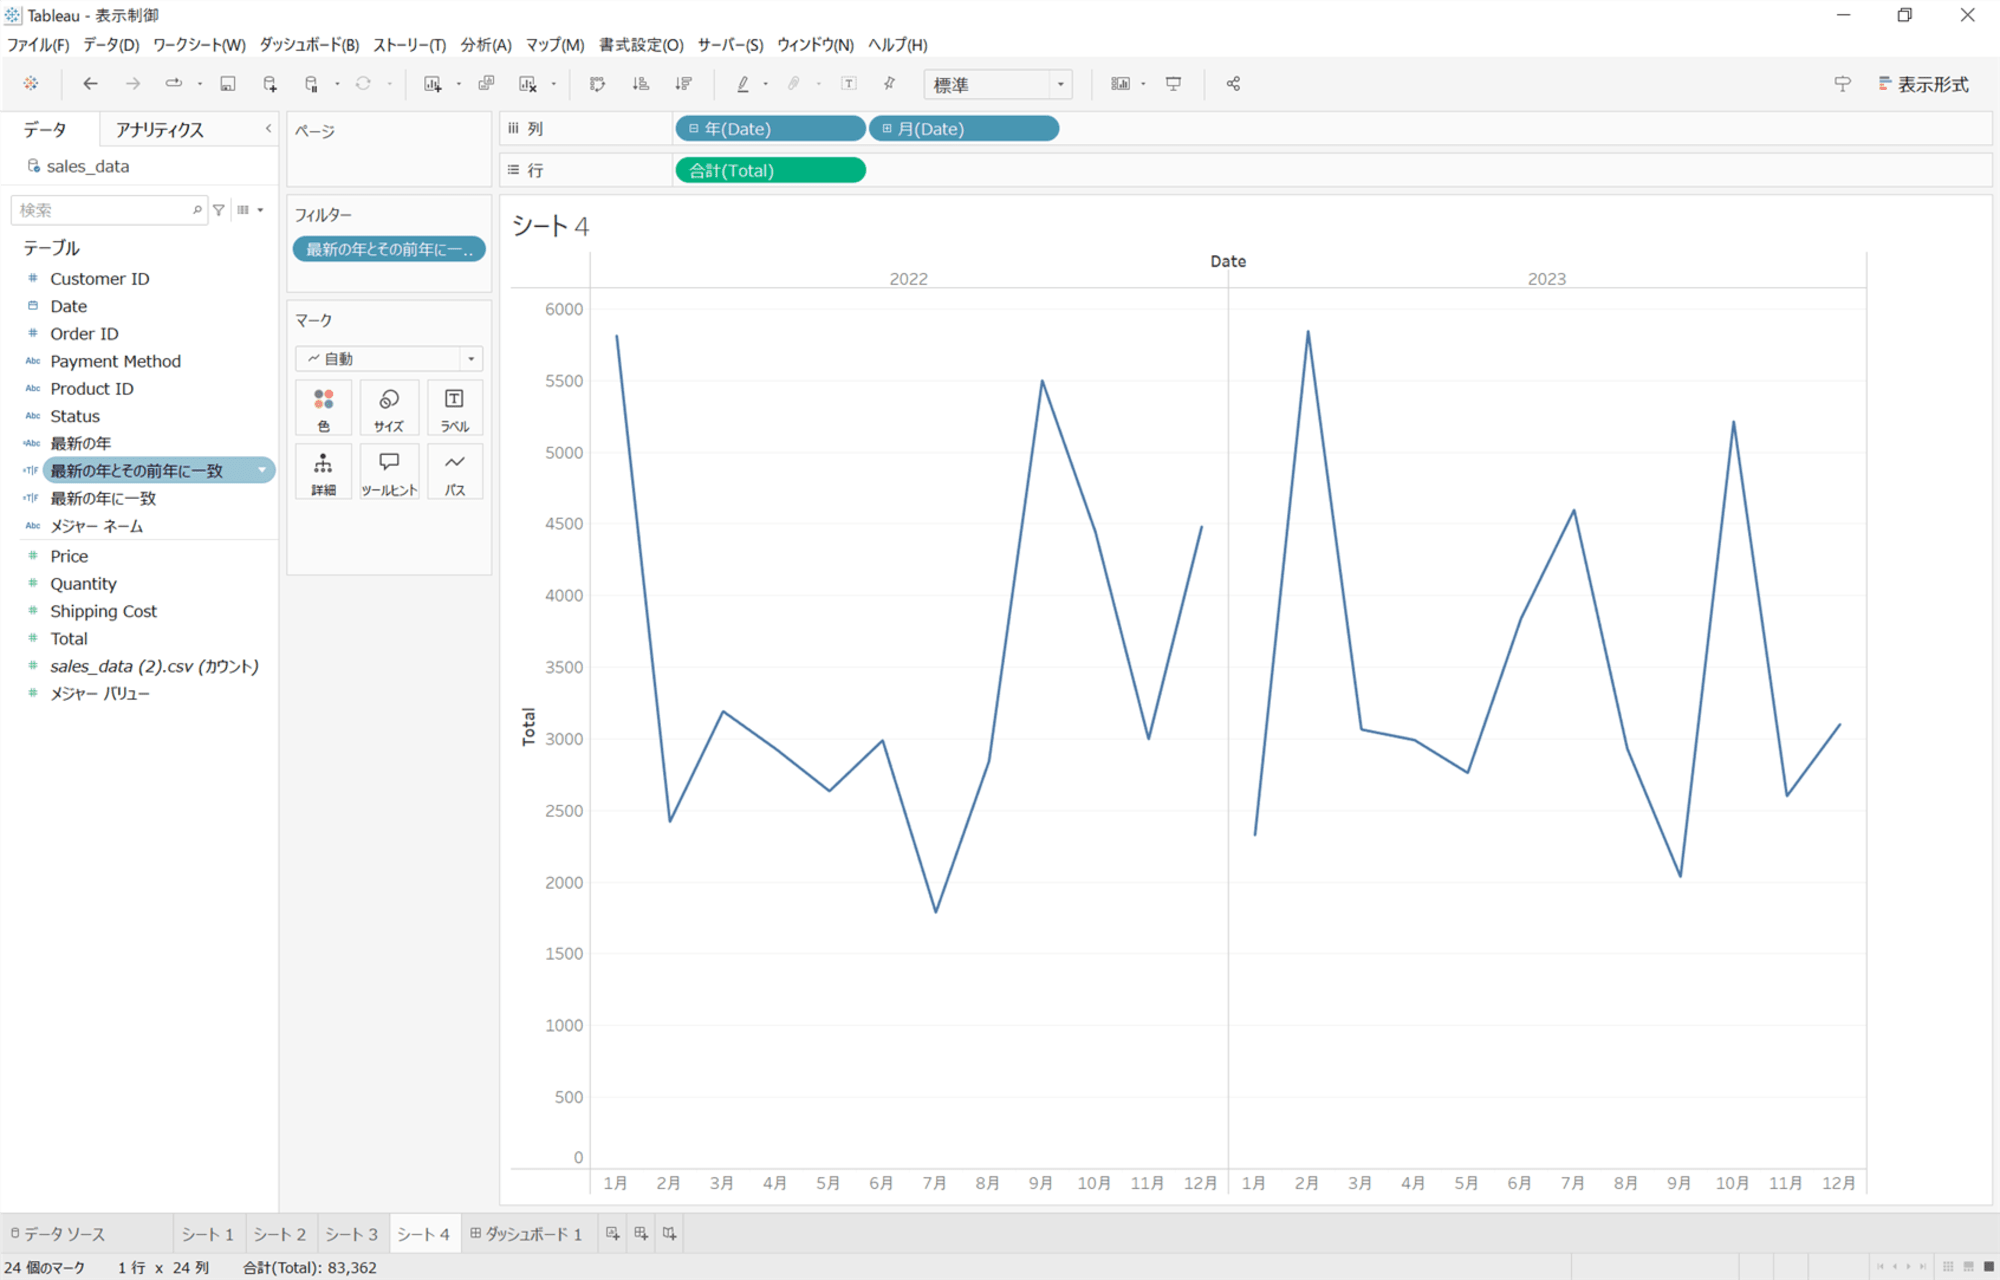Switch to the シート 1 tab

[208, 1234]
